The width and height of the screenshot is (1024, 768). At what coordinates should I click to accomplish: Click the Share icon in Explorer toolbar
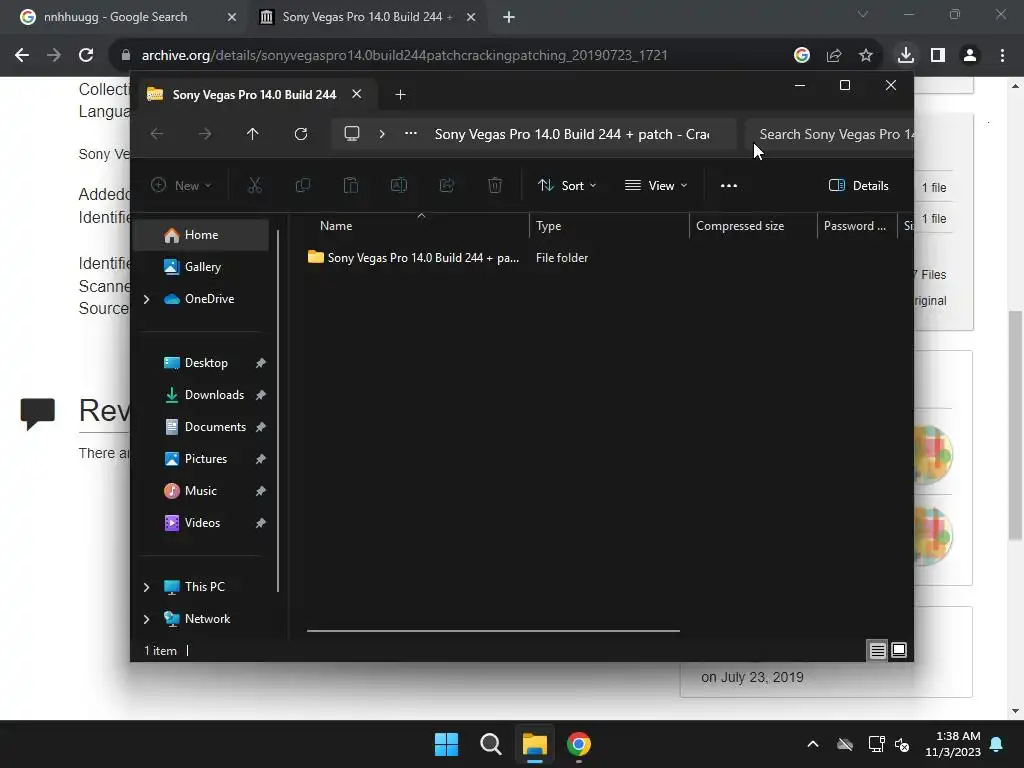point(447,186)
